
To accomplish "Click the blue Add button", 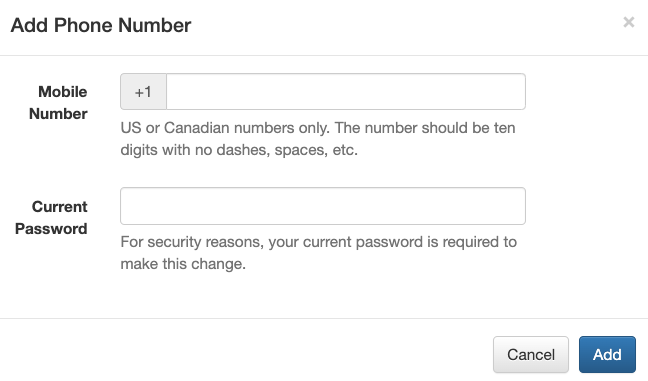I will click(607, 355).
